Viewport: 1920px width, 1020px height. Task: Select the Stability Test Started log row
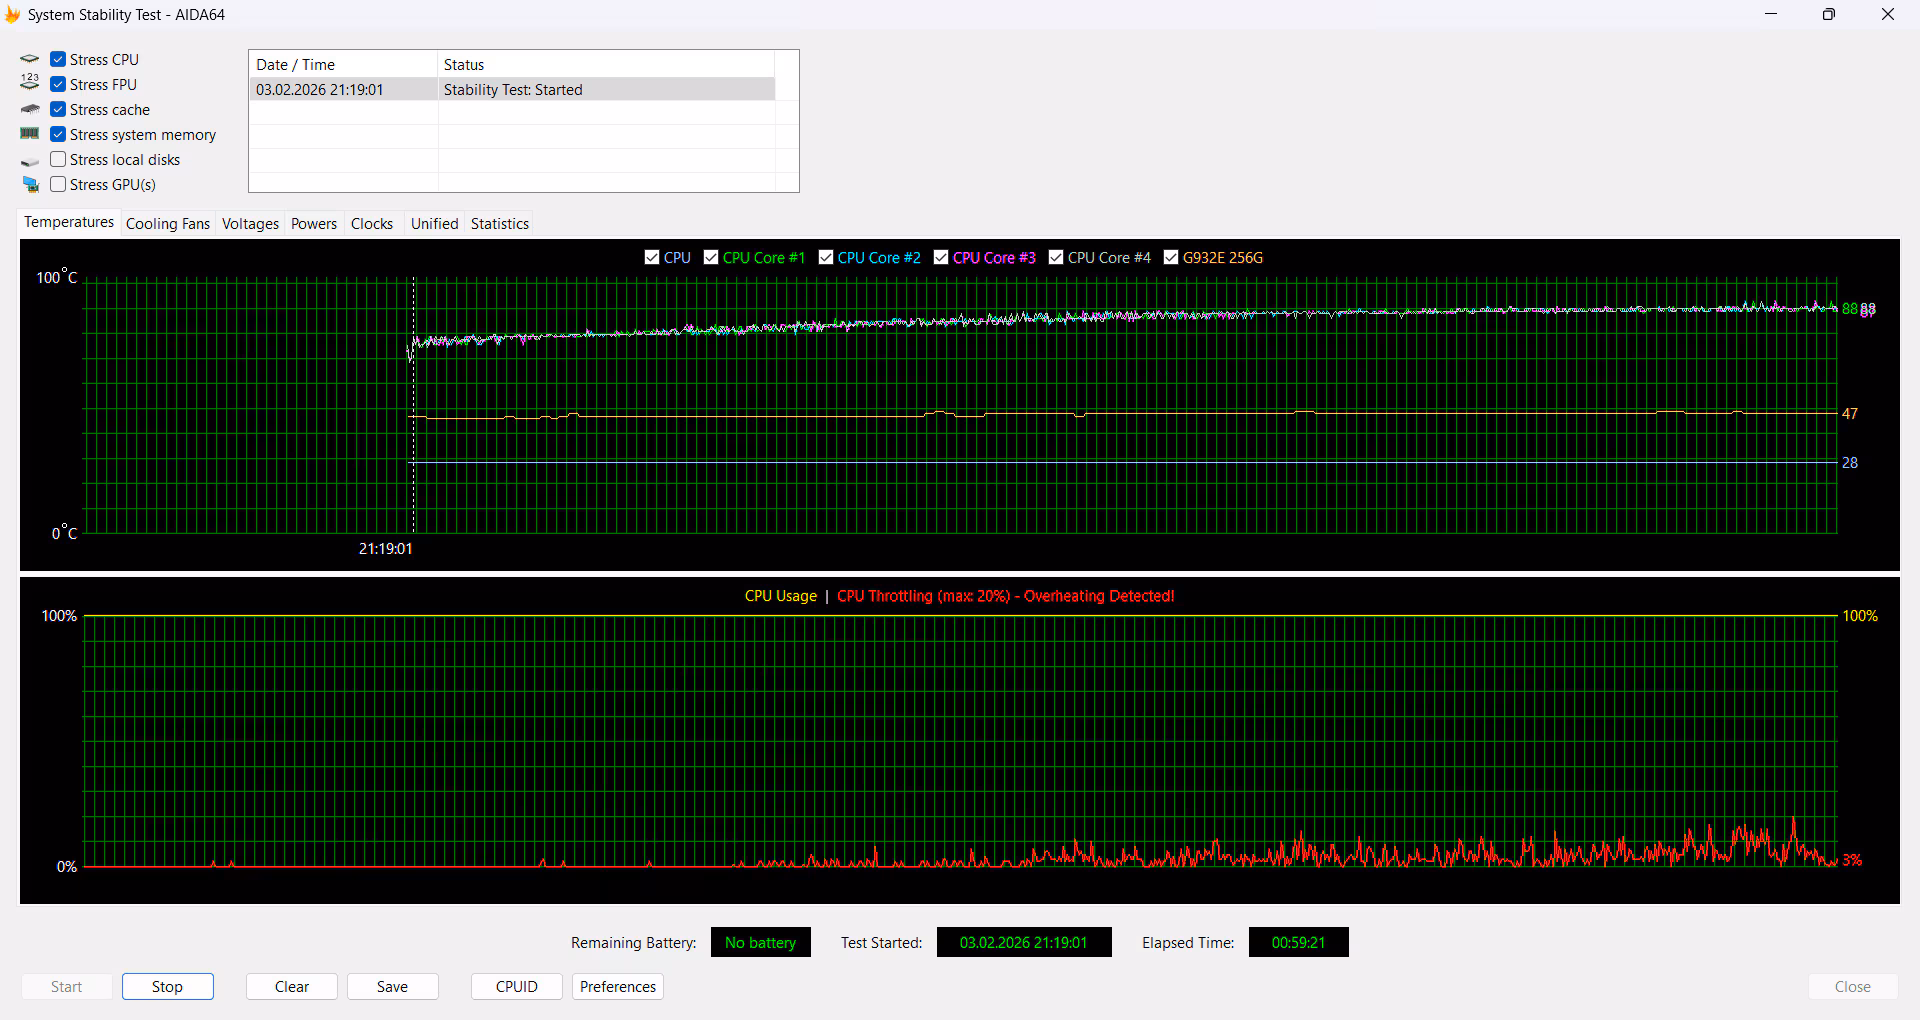click(x=512, y=90)
